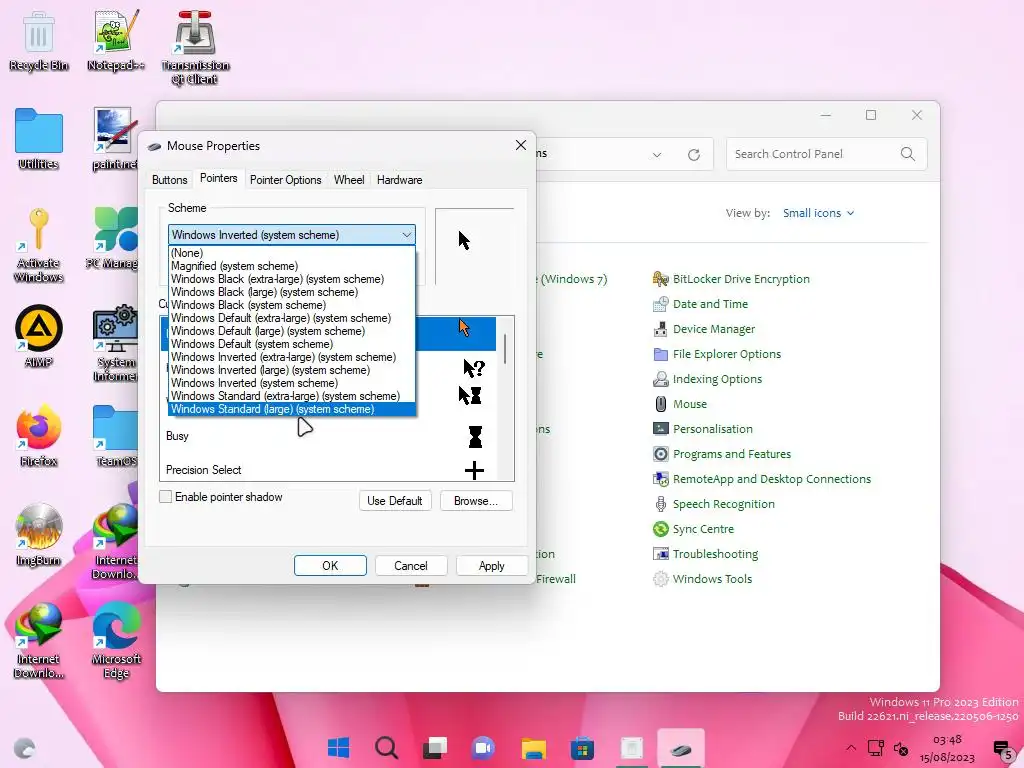Image resolution: width=1024 pixels, height=768 pixels.
Task: Choose (None) from the scheme list
Action: (292, 253)
